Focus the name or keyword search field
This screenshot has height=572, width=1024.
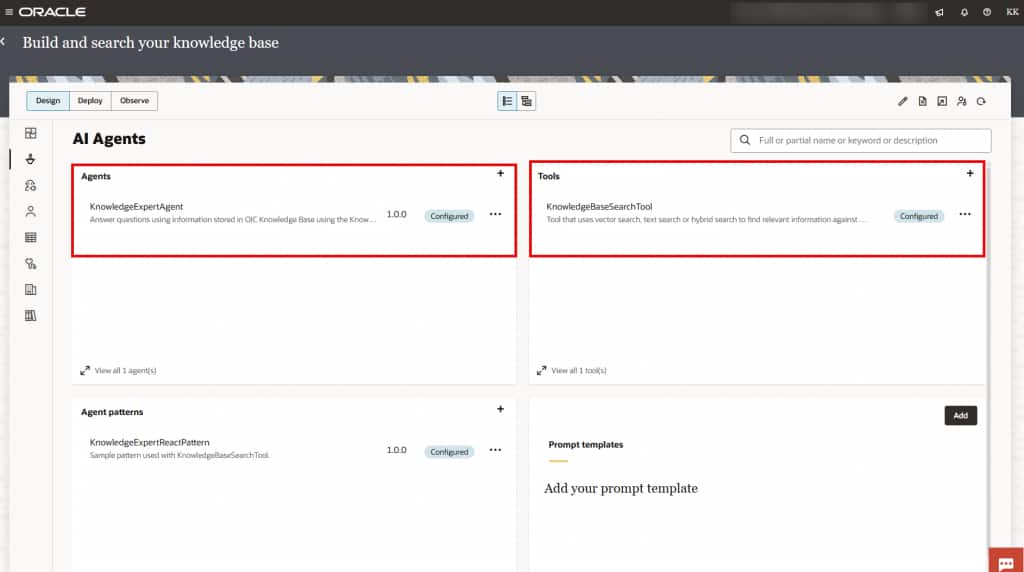point(861,140)
